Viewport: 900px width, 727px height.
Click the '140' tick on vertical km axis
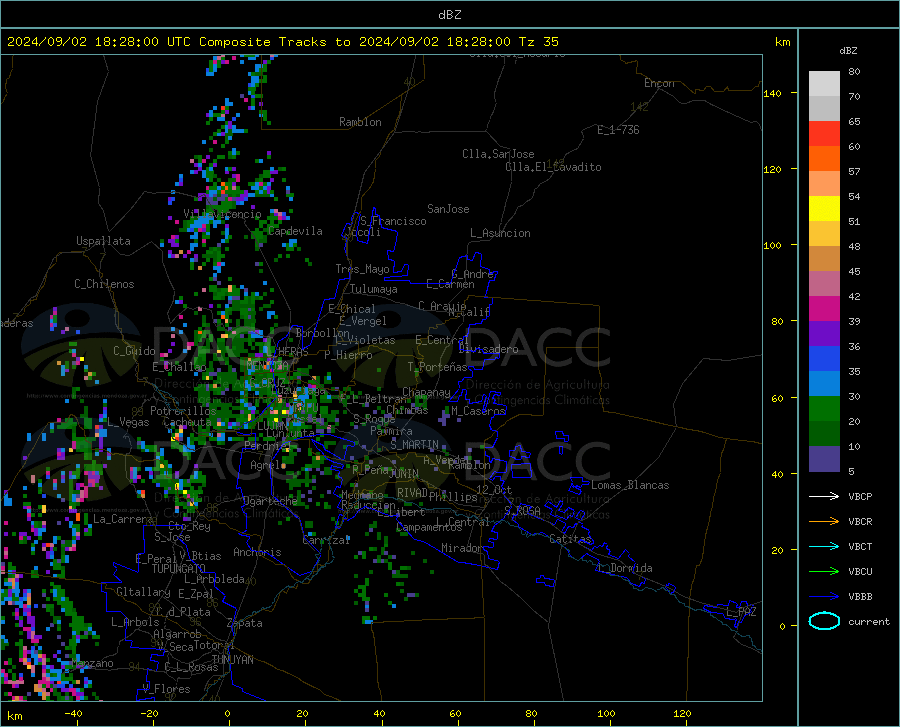pos(772,93)
